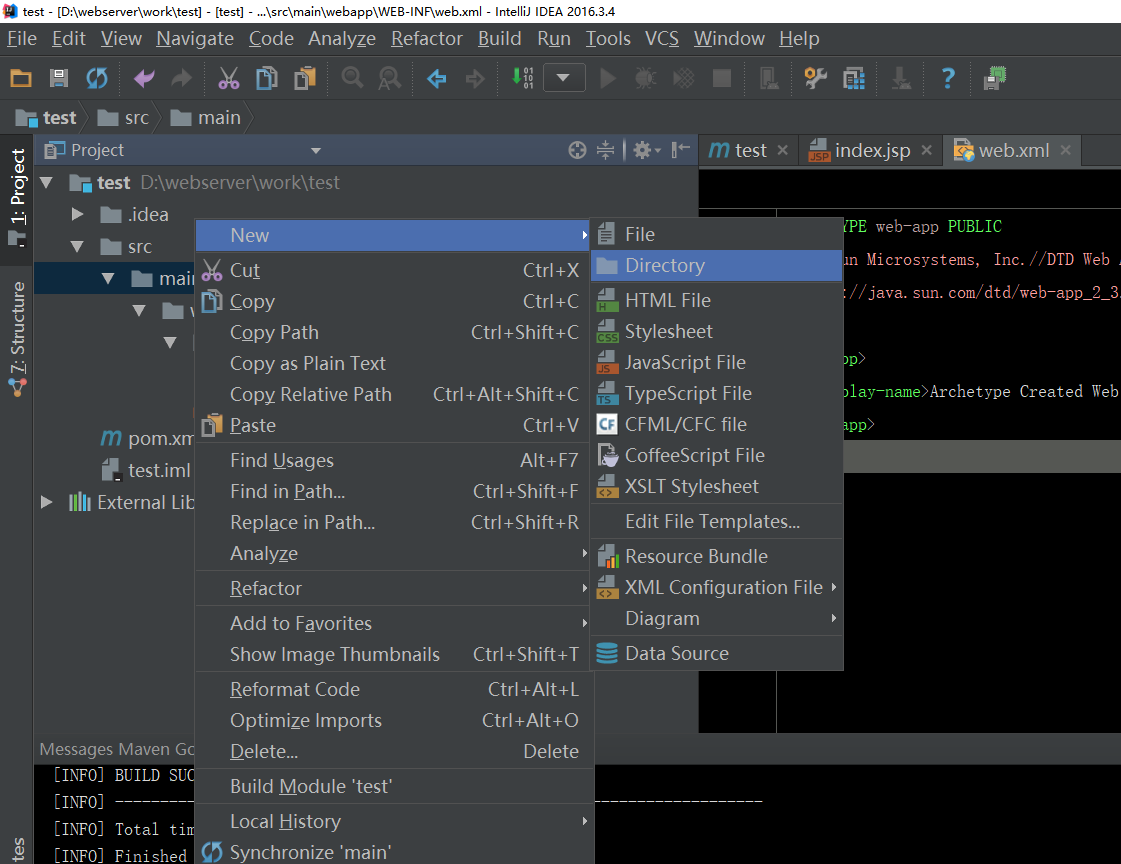Open the Project view selector dropdown
The image size is (1121, 864).
tap(316, 150)
